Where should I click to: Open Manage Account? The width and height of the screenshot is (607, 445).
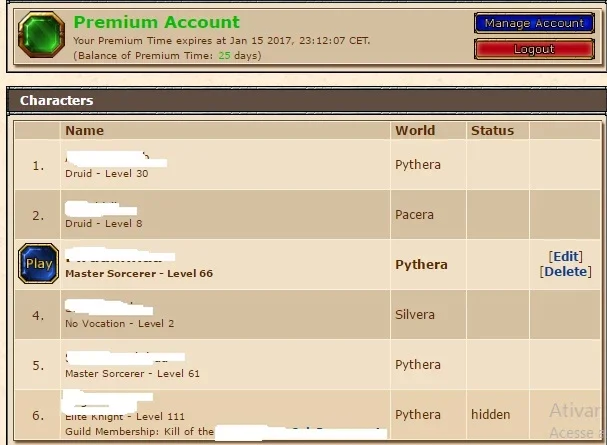pyautogui.click(x=534, y=23)
